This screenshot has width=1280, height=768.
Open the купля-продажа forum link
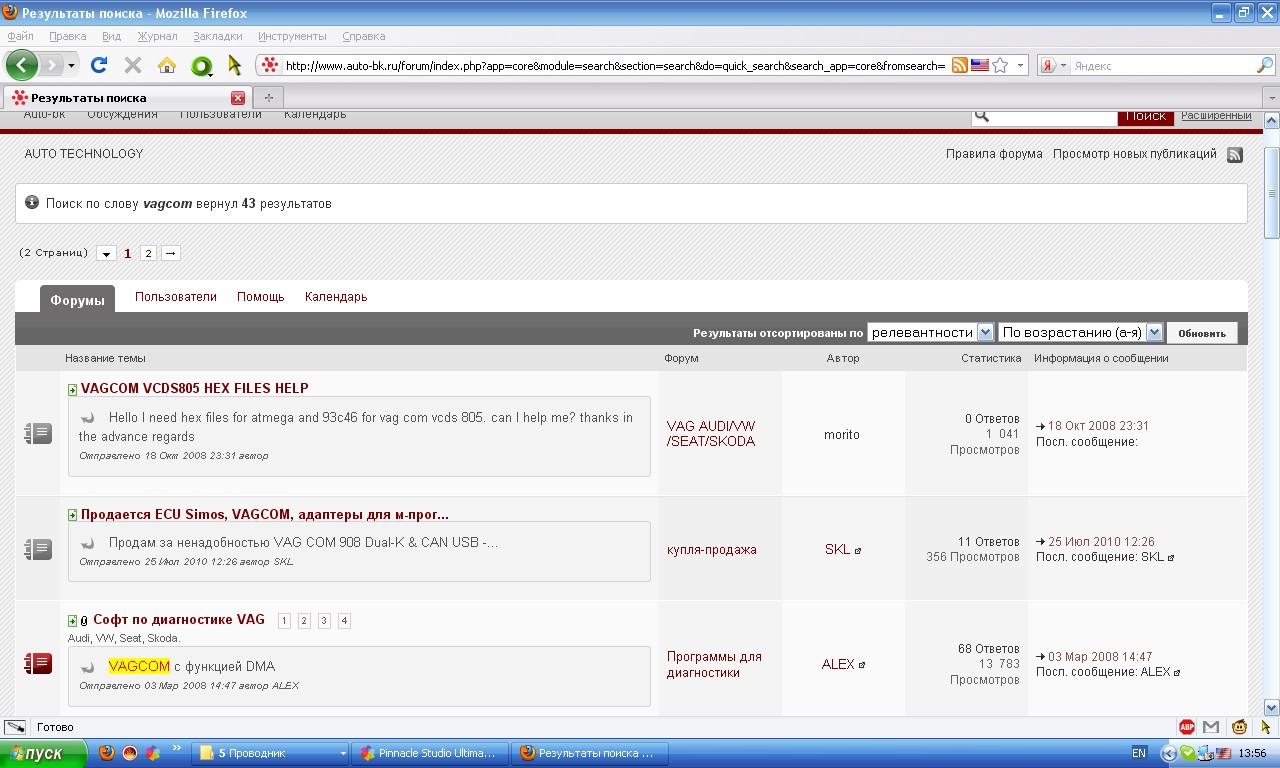(x=712, y=550)
